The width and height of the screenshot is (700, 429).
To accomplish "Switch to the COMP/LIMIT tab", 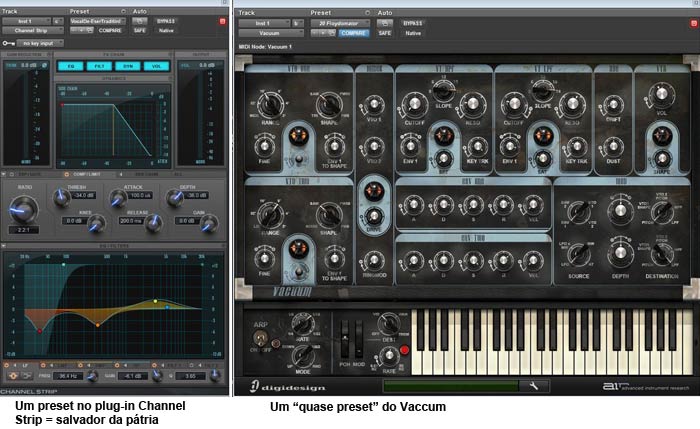I will (x=87, y=174).
